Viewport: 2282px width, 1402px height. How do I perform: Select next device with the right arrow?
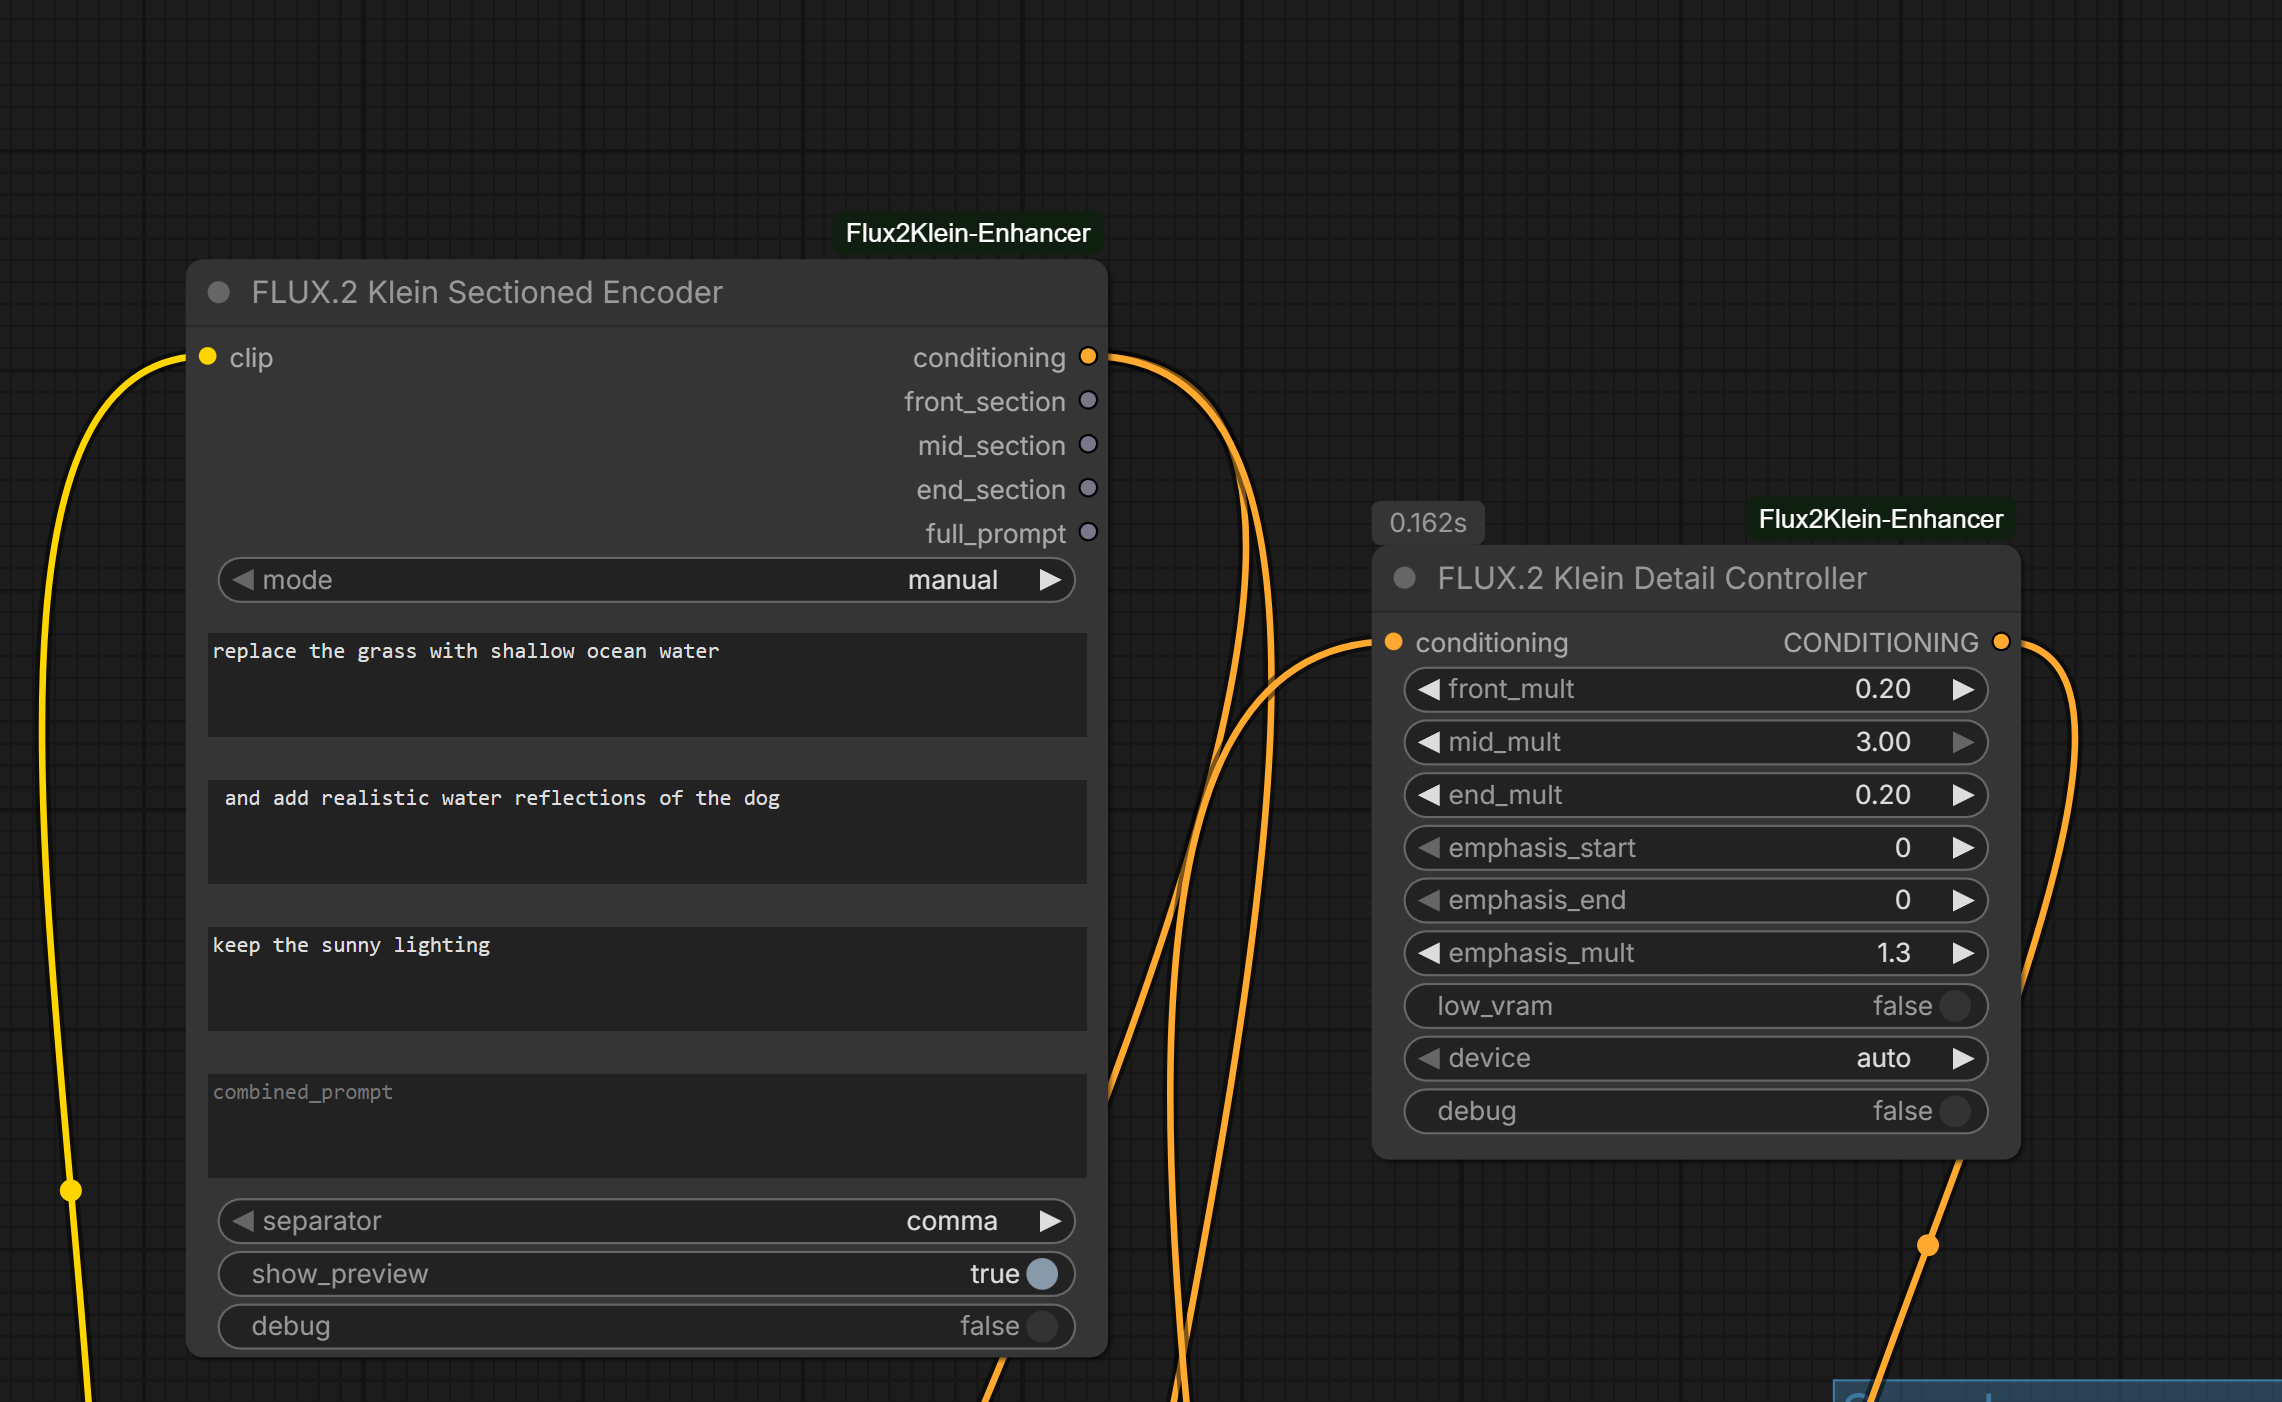coord(1963,1058)
